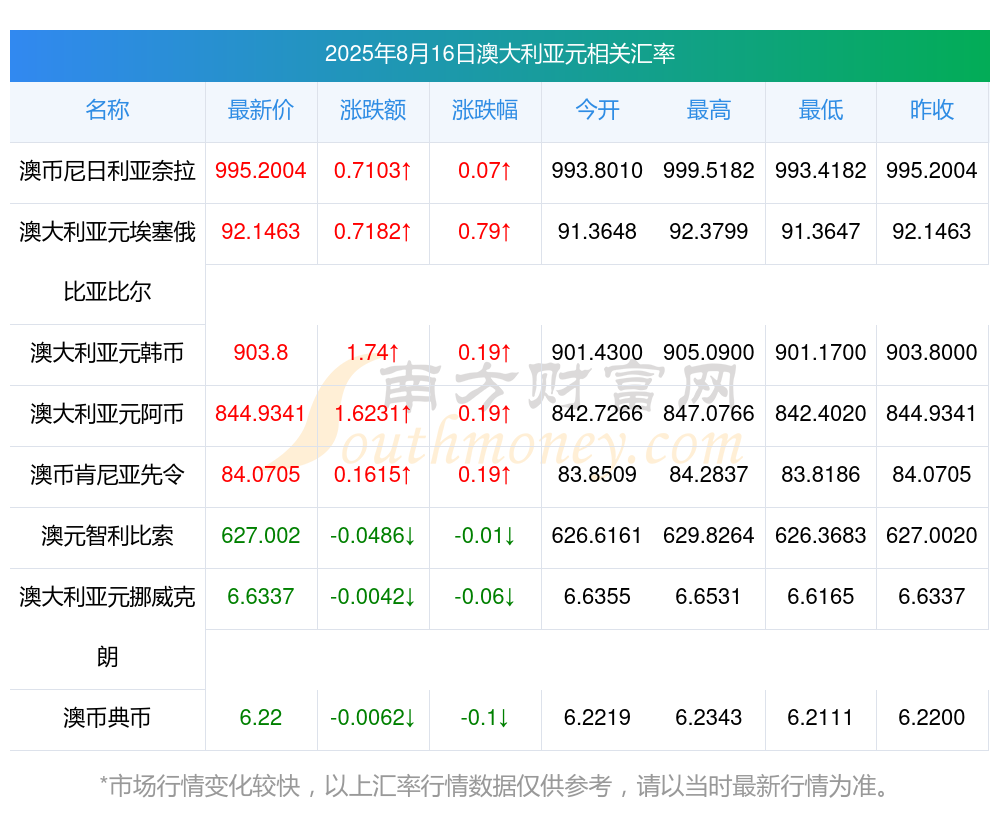The image size is (1000, 817).
Task: Click the high value 629.8264
Action: tap(709, 536)
